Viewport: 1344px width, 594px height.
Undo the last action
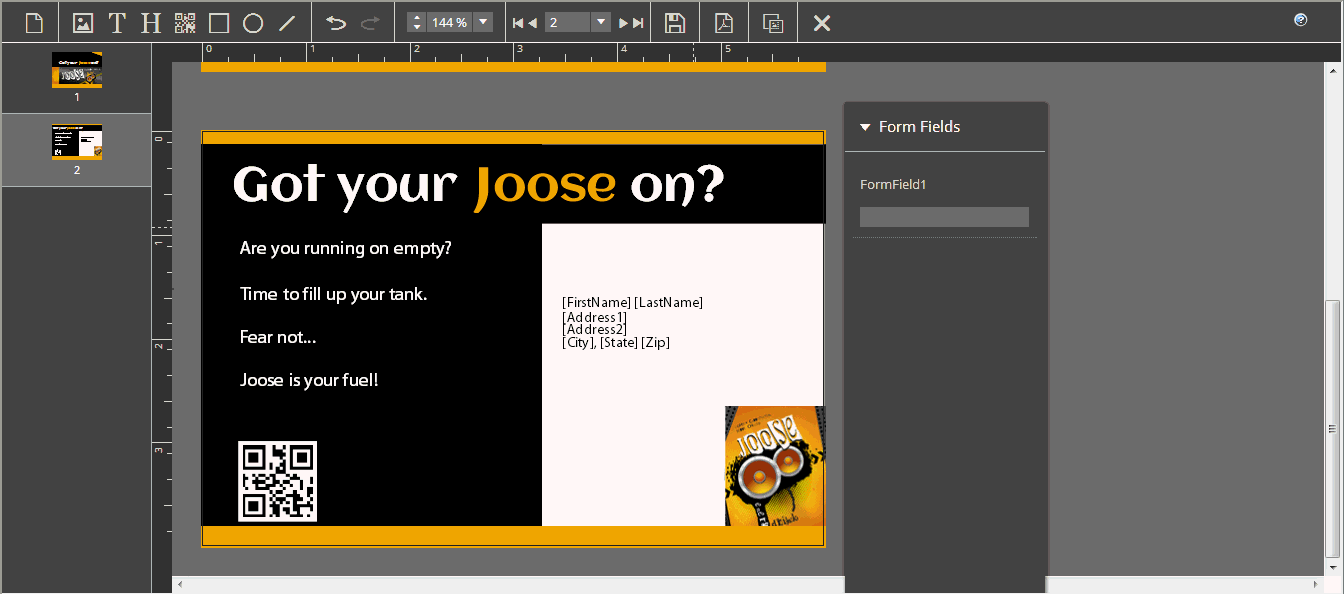(x=336, y=22)
